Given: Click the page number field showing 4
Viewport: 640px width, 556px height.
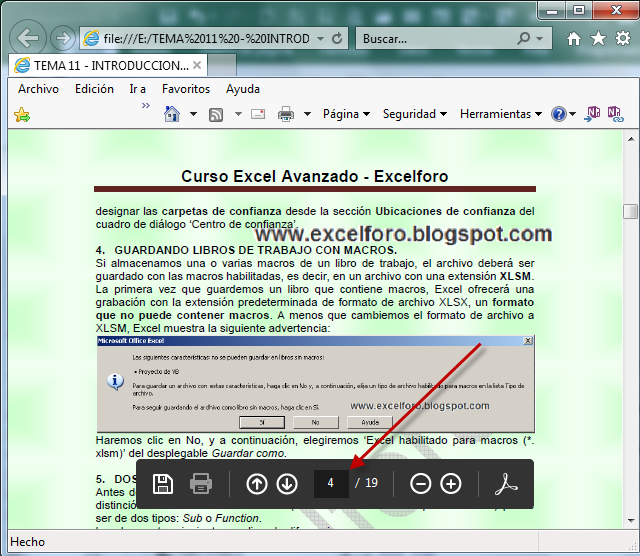Looking at the screenshot, I should [x=331, y=484].
